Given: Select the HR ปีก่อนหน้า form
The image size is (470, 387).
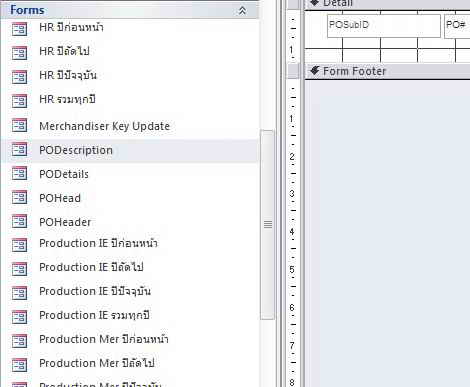Looking at the screenshot, I should coord(71,27).
